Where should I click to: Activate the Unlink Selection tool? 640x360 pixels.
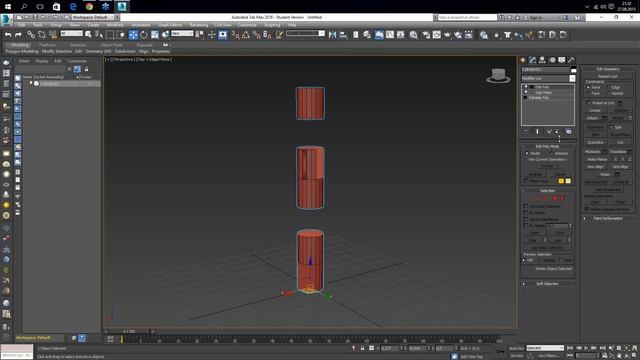click(42, 35)
